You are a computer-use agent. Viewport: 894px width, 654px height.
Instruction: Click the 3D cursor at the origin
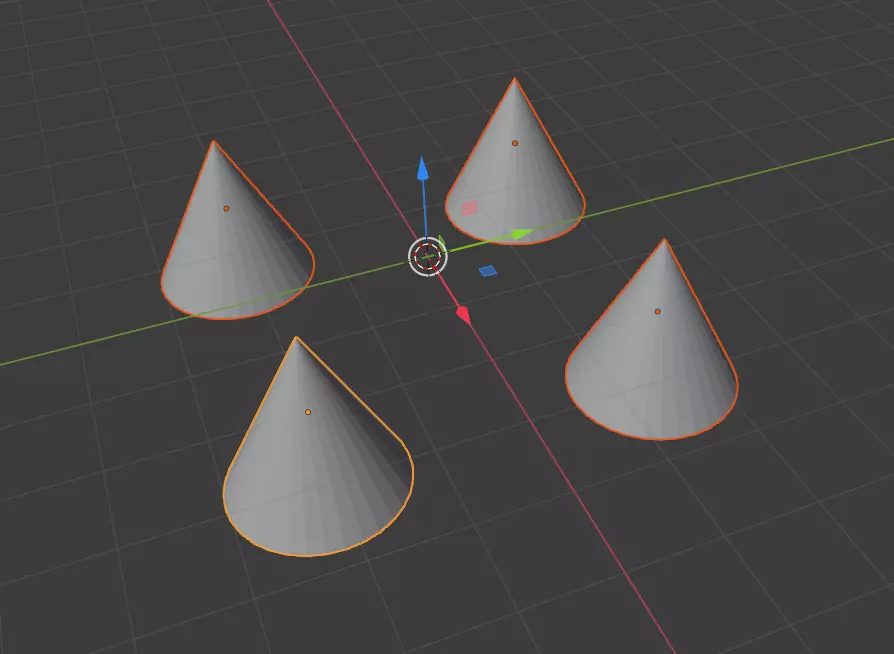428,257
